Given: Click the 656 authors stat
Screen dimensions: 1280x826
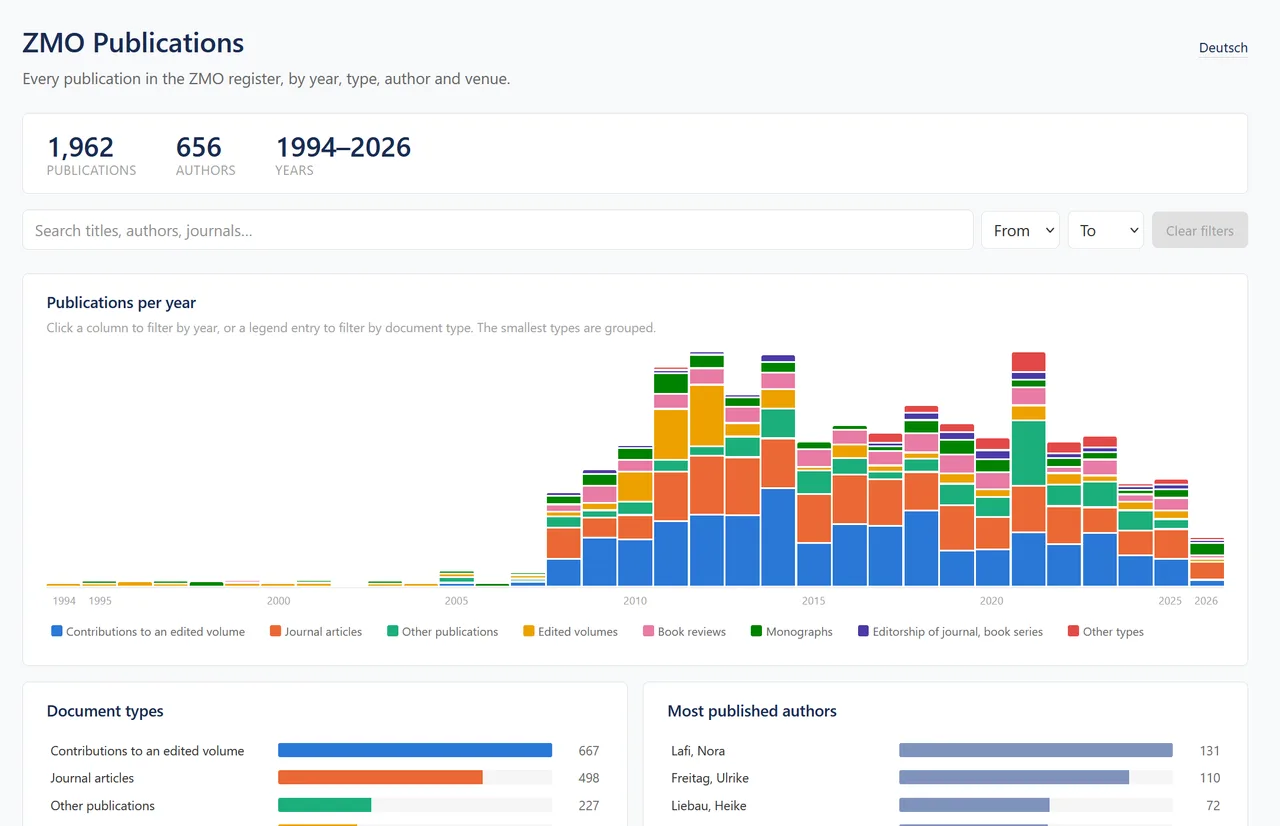Looking at the screenshot, I should [x=205, y=155].
